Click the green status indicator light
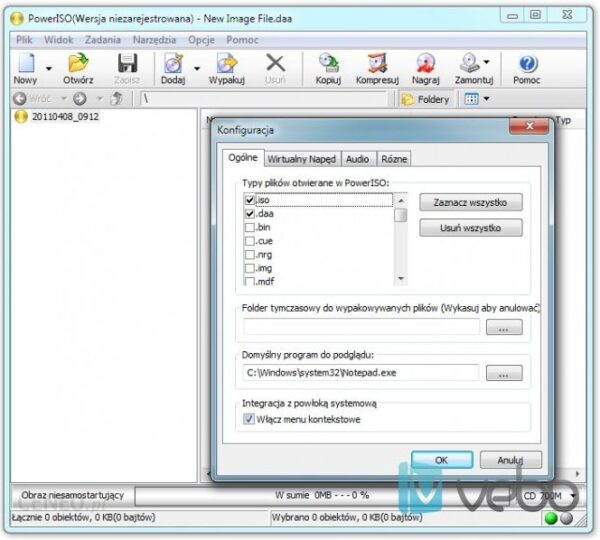This screenshot has height=540, width=600. [x=551, y=519]
